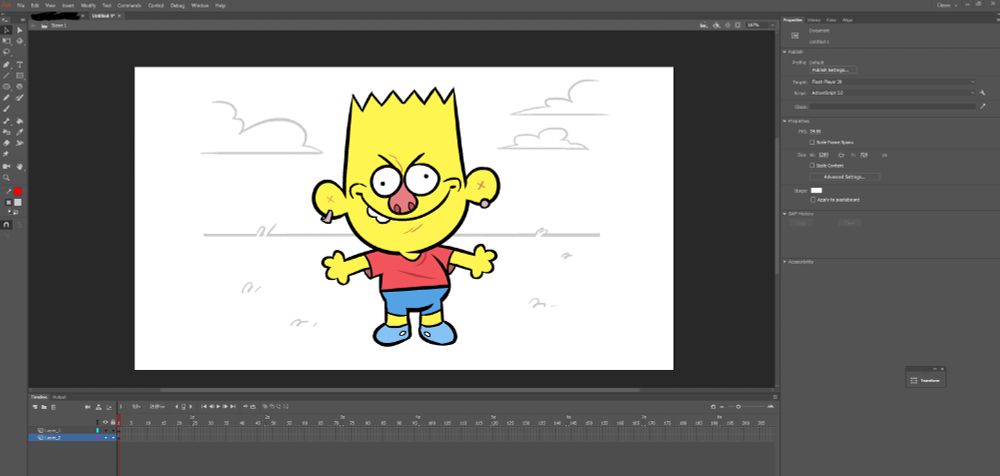1000x476 pixels.
Task: Open the red stroke color swatch
Action: pyautogui.click(x=18, y=191)
